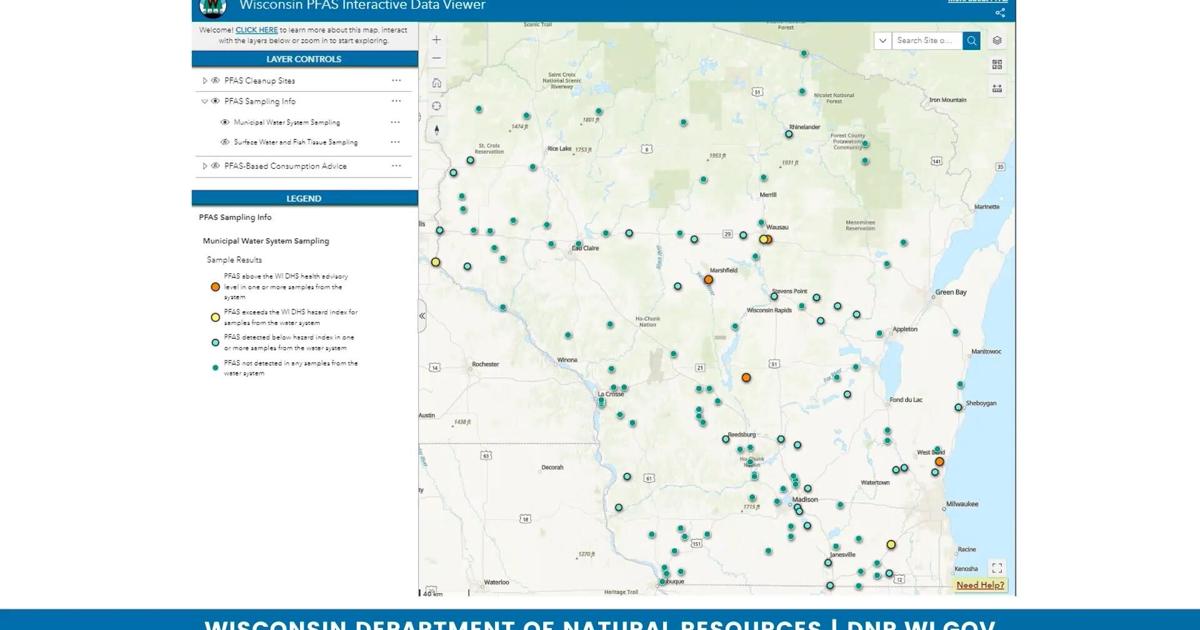The height and width of the screenshot is (630, 1200).
Task: Select the LEGEND header
Action: point(304,198)
